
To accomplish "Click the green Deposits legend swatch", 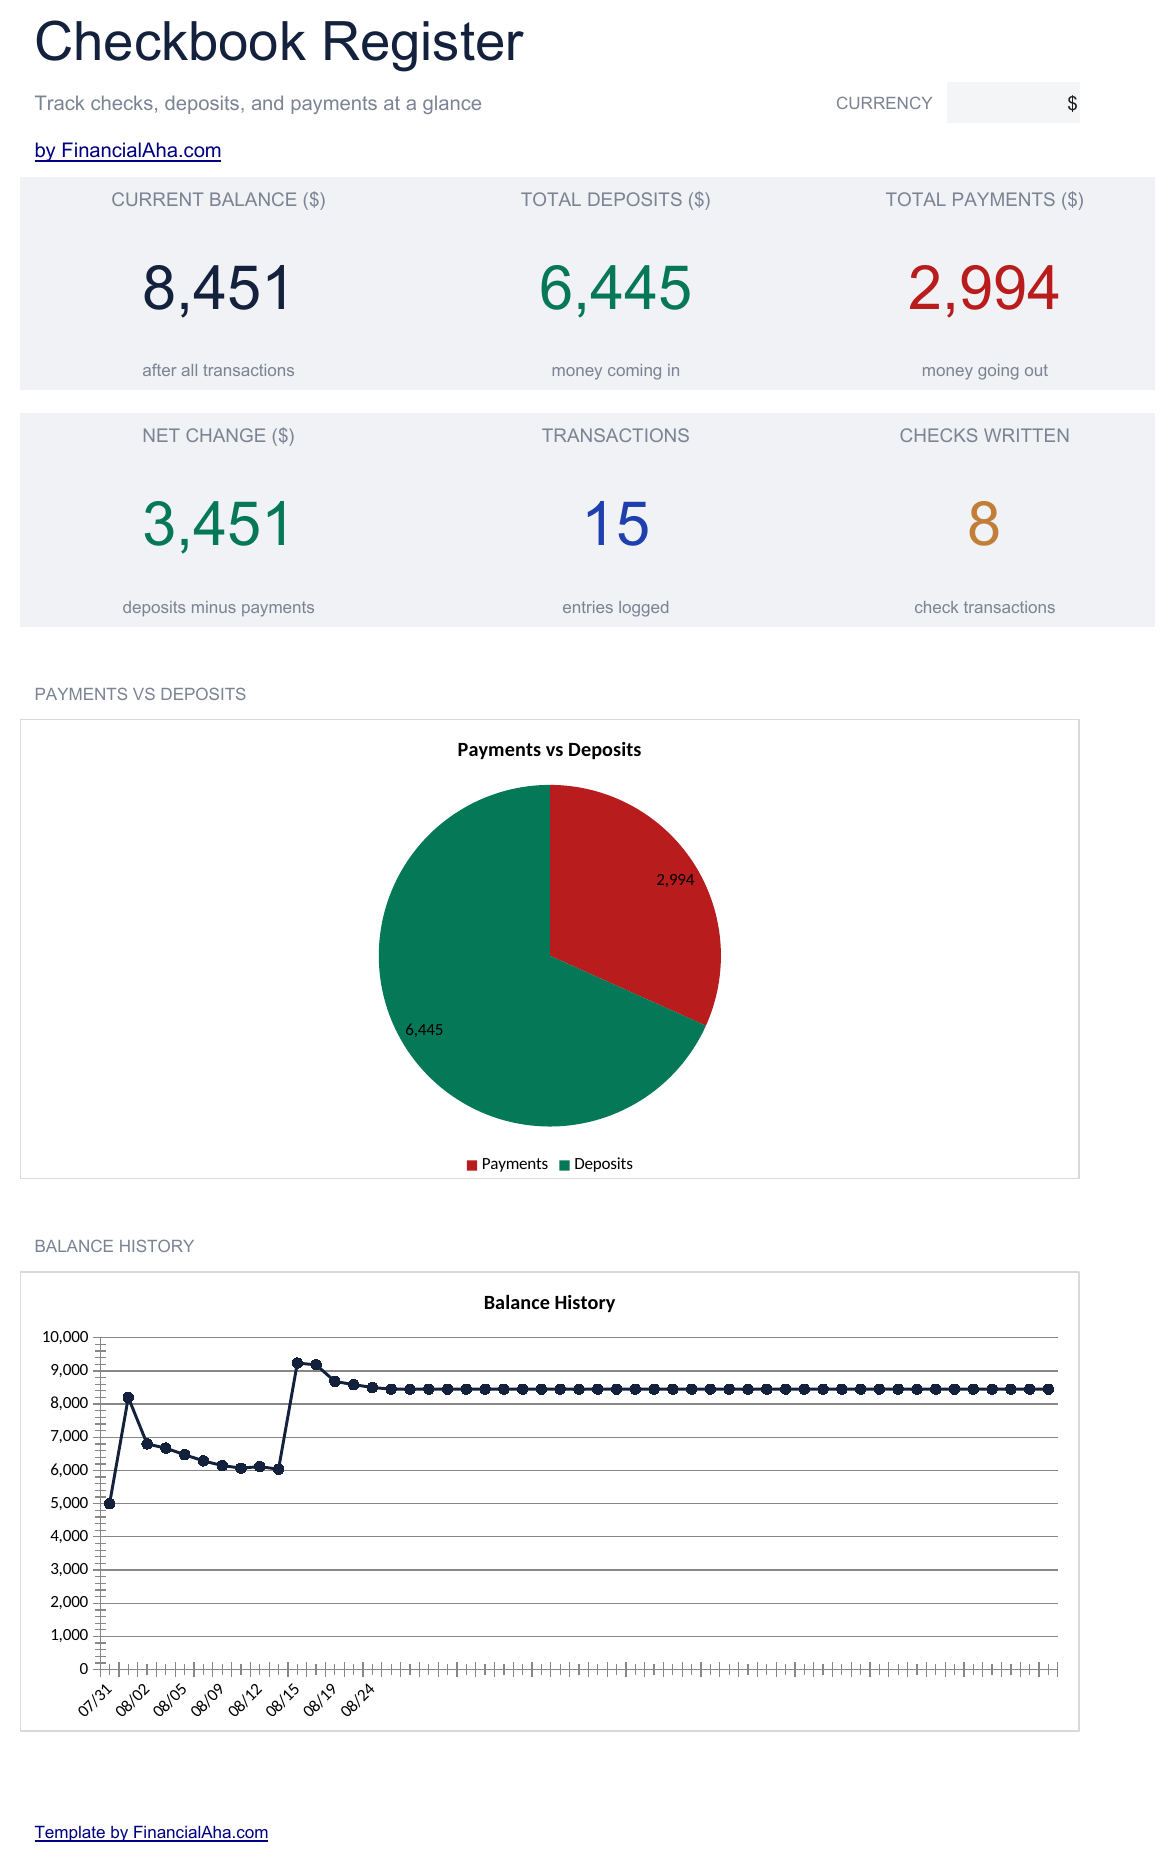I will 564,1165.
